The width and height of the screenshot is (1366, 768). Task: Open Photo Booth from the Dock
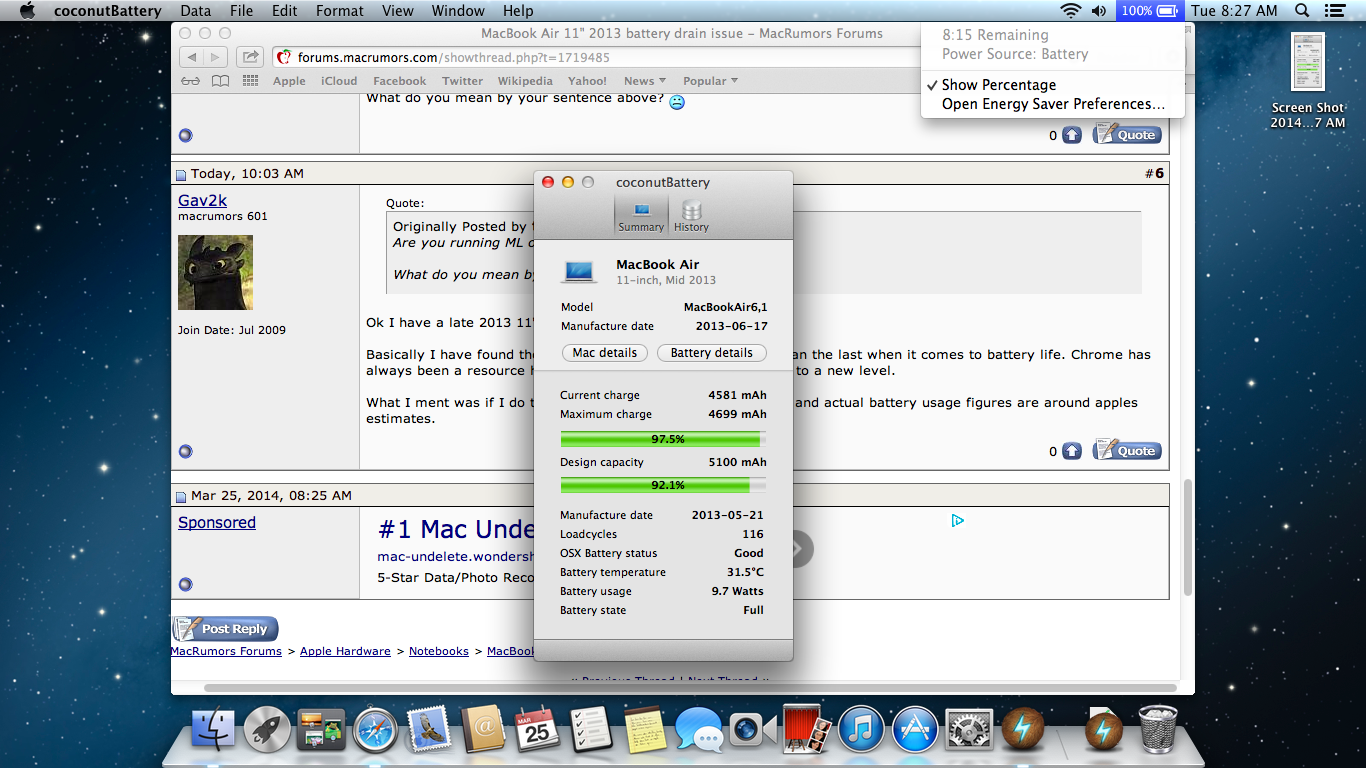pyautogui.click(x=807, y=730)
